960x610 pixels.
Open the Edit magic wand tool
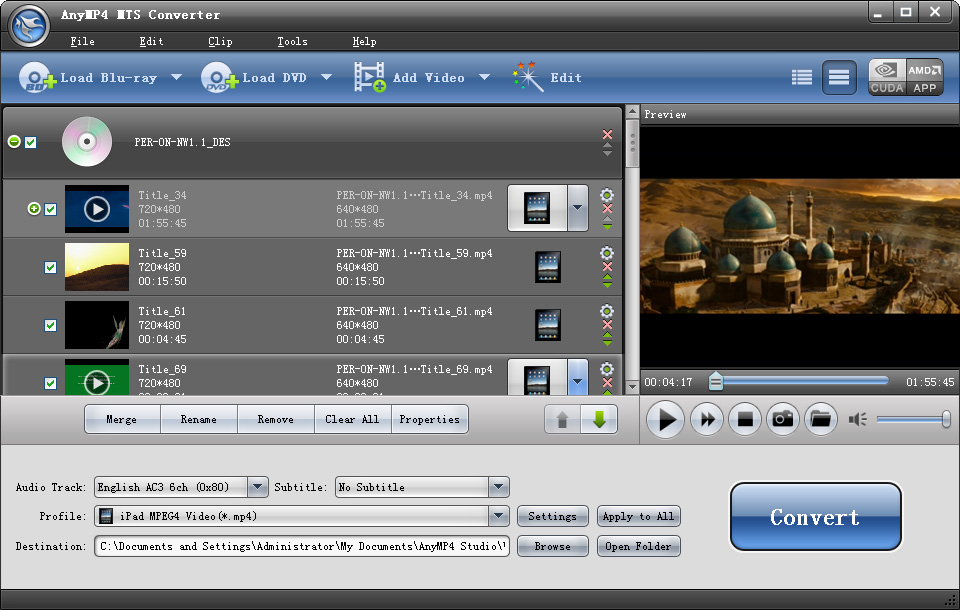tap(528, 77)
